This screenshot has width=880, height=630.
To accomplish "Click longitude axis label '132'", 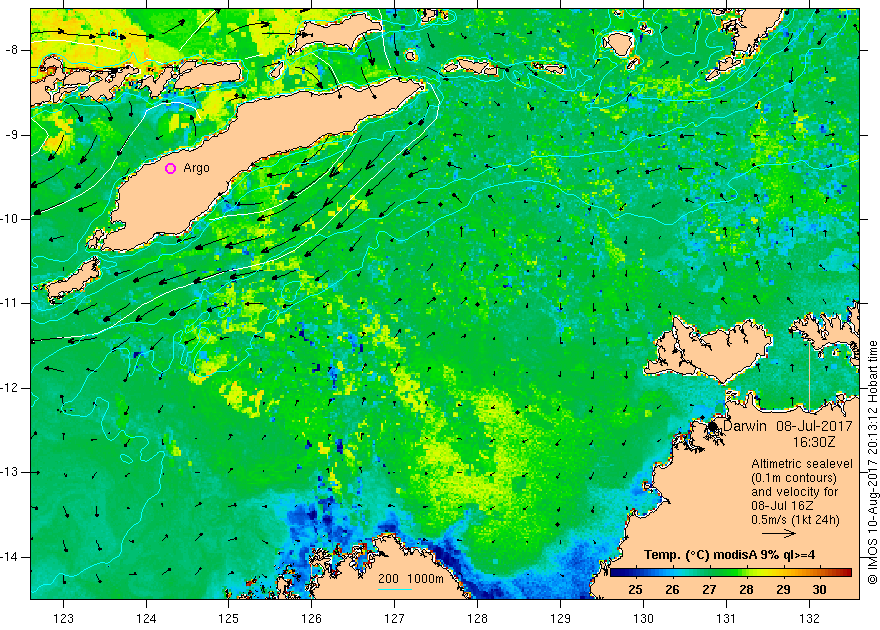I will [809, 618].
